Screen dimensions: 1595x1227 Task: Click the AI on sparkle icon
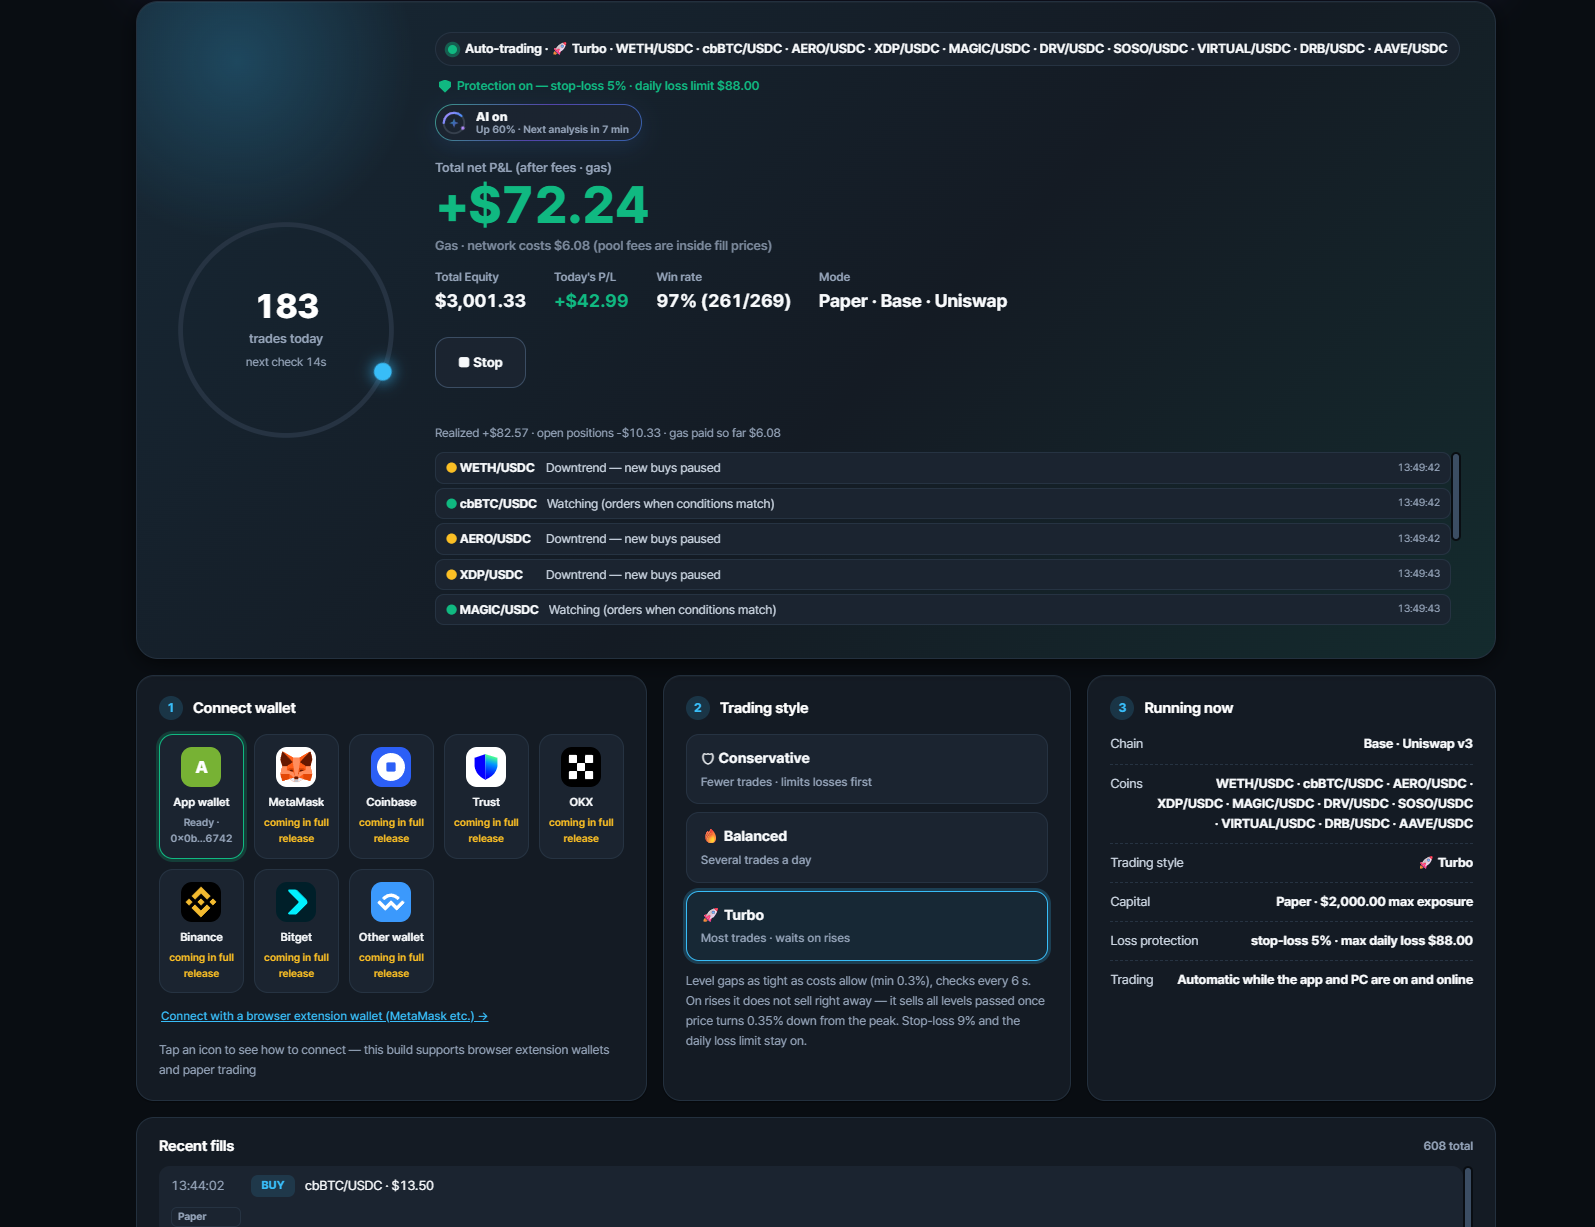[454, 123]
